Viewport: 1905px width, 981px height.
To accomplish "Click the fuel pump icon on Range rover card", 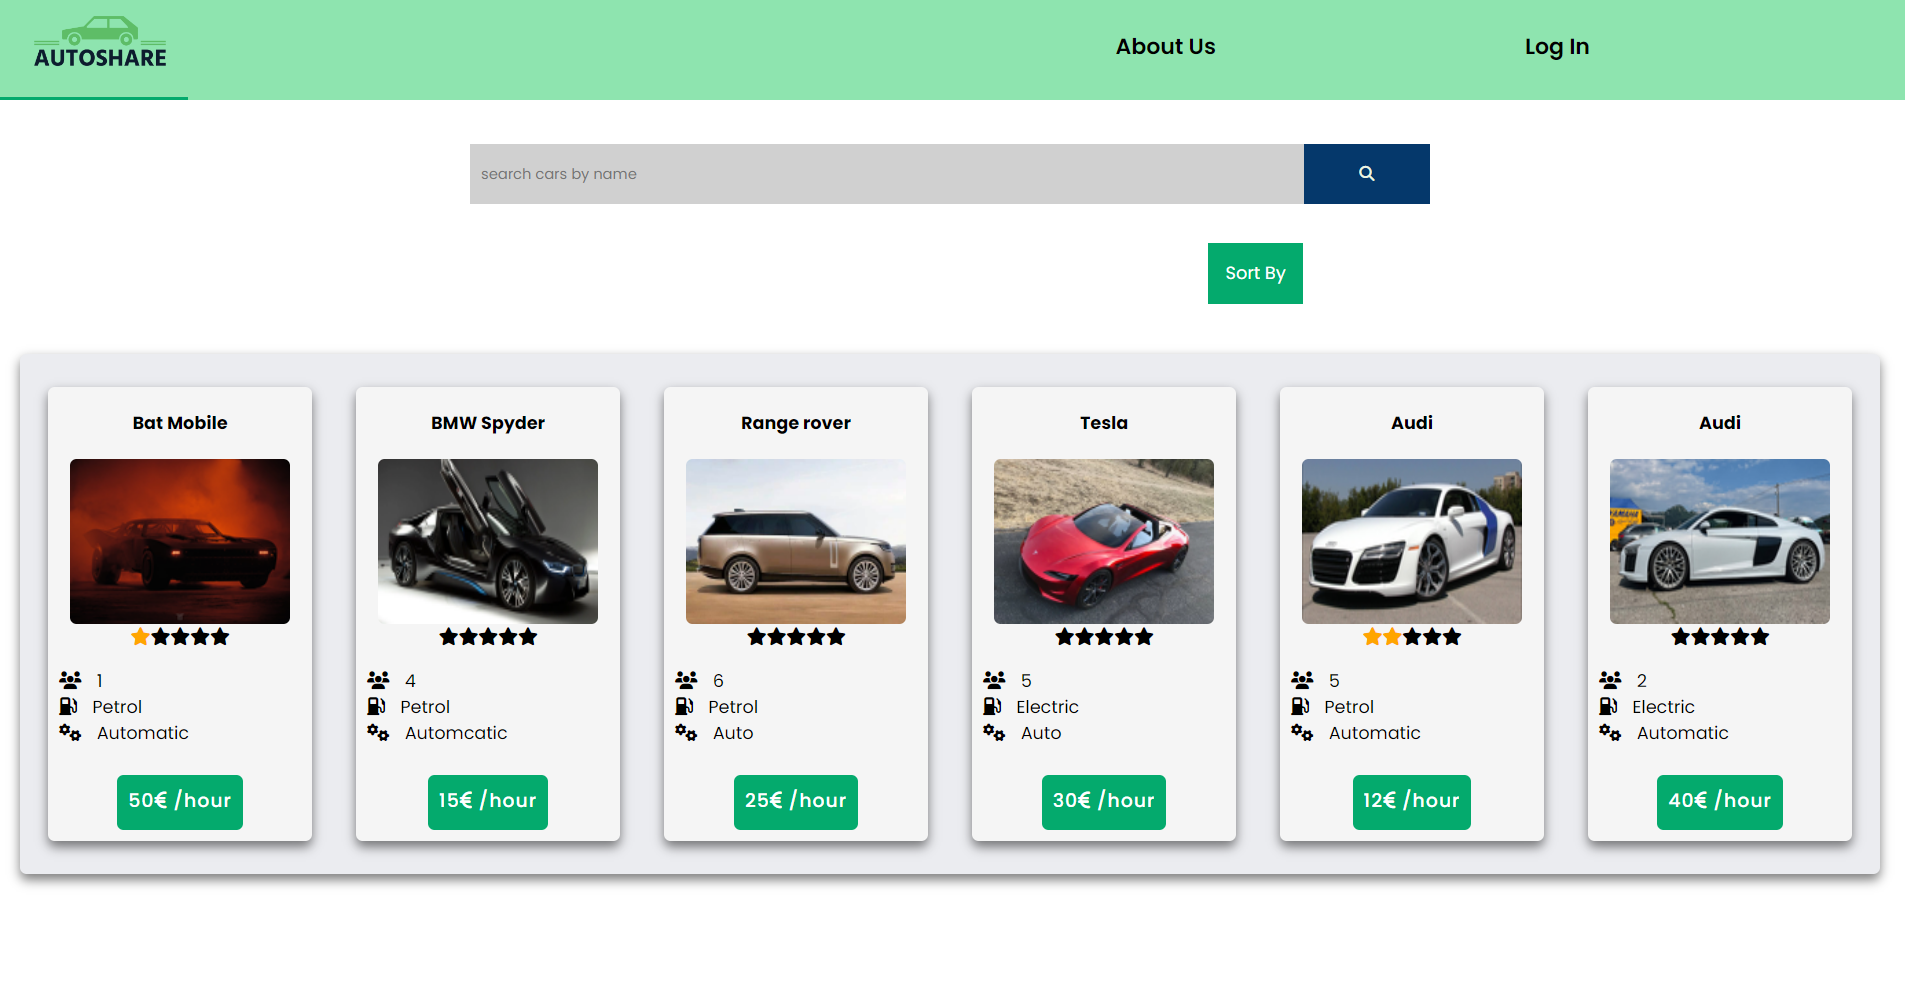I will (x=684, y=706).
